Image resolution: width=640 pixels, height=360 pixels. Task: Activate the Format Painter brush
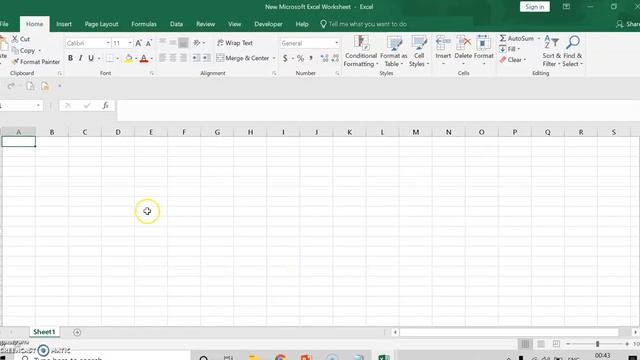click(15, 62)
